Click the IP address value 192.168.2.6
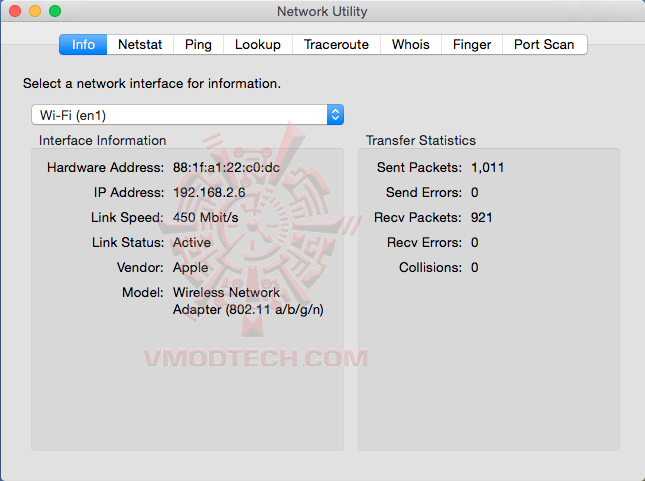 [x=211, y=193]
